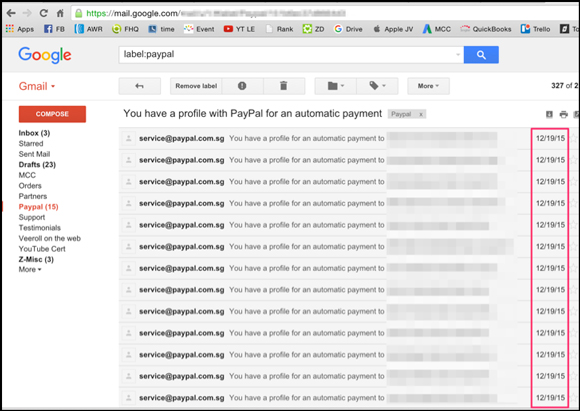Click the browser reload icon

[x=44, y=13]
